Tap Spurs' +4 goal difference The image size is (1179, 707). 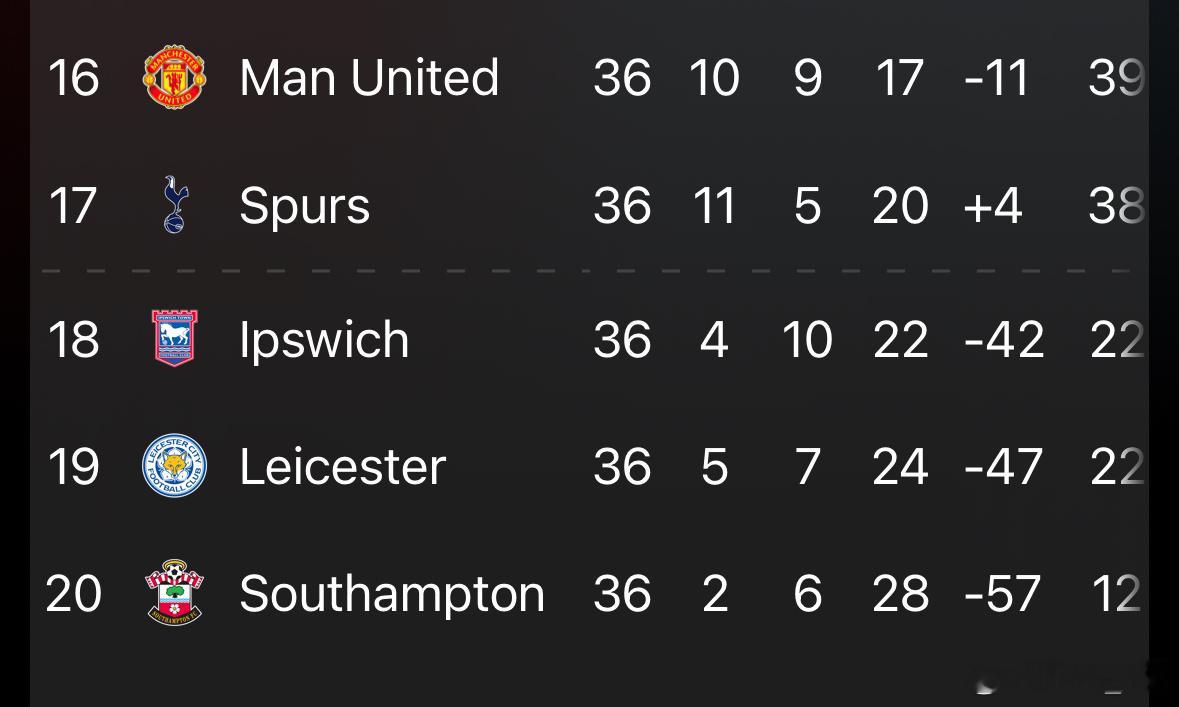tap(993, 205)
